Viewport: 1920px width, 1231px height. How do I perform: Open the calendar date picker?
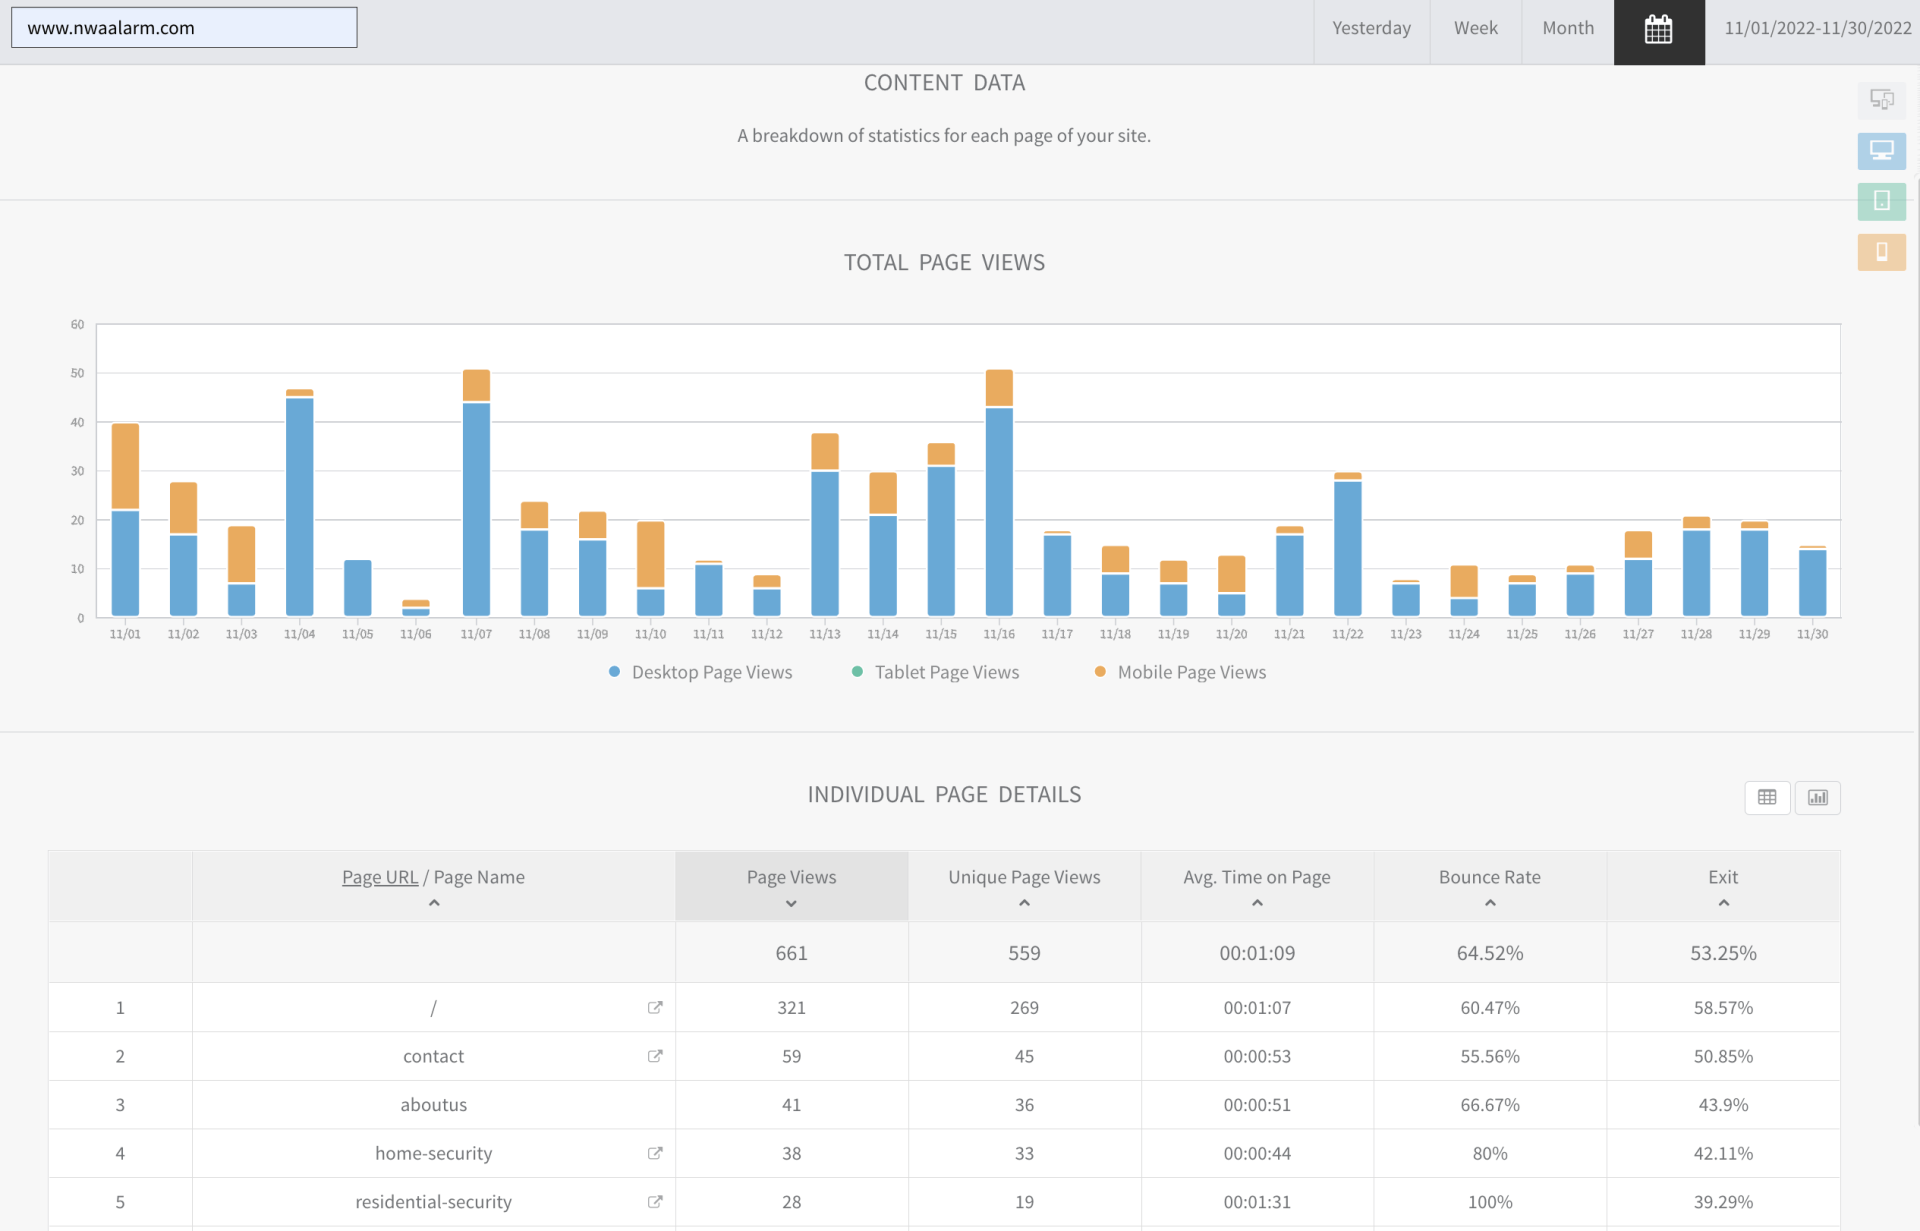(1658, 30)
